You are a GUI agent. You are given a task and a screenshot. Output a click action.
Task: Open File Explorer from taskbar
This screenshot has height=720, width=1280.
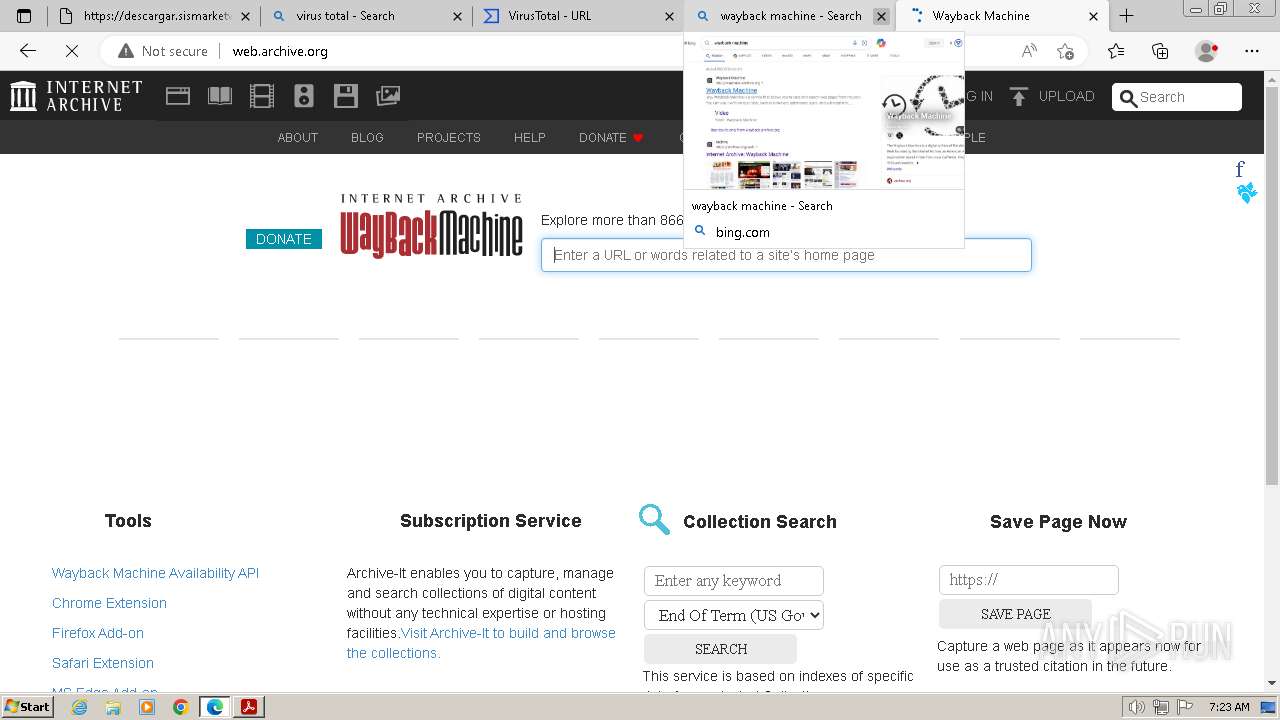click(x=113, y=707)
